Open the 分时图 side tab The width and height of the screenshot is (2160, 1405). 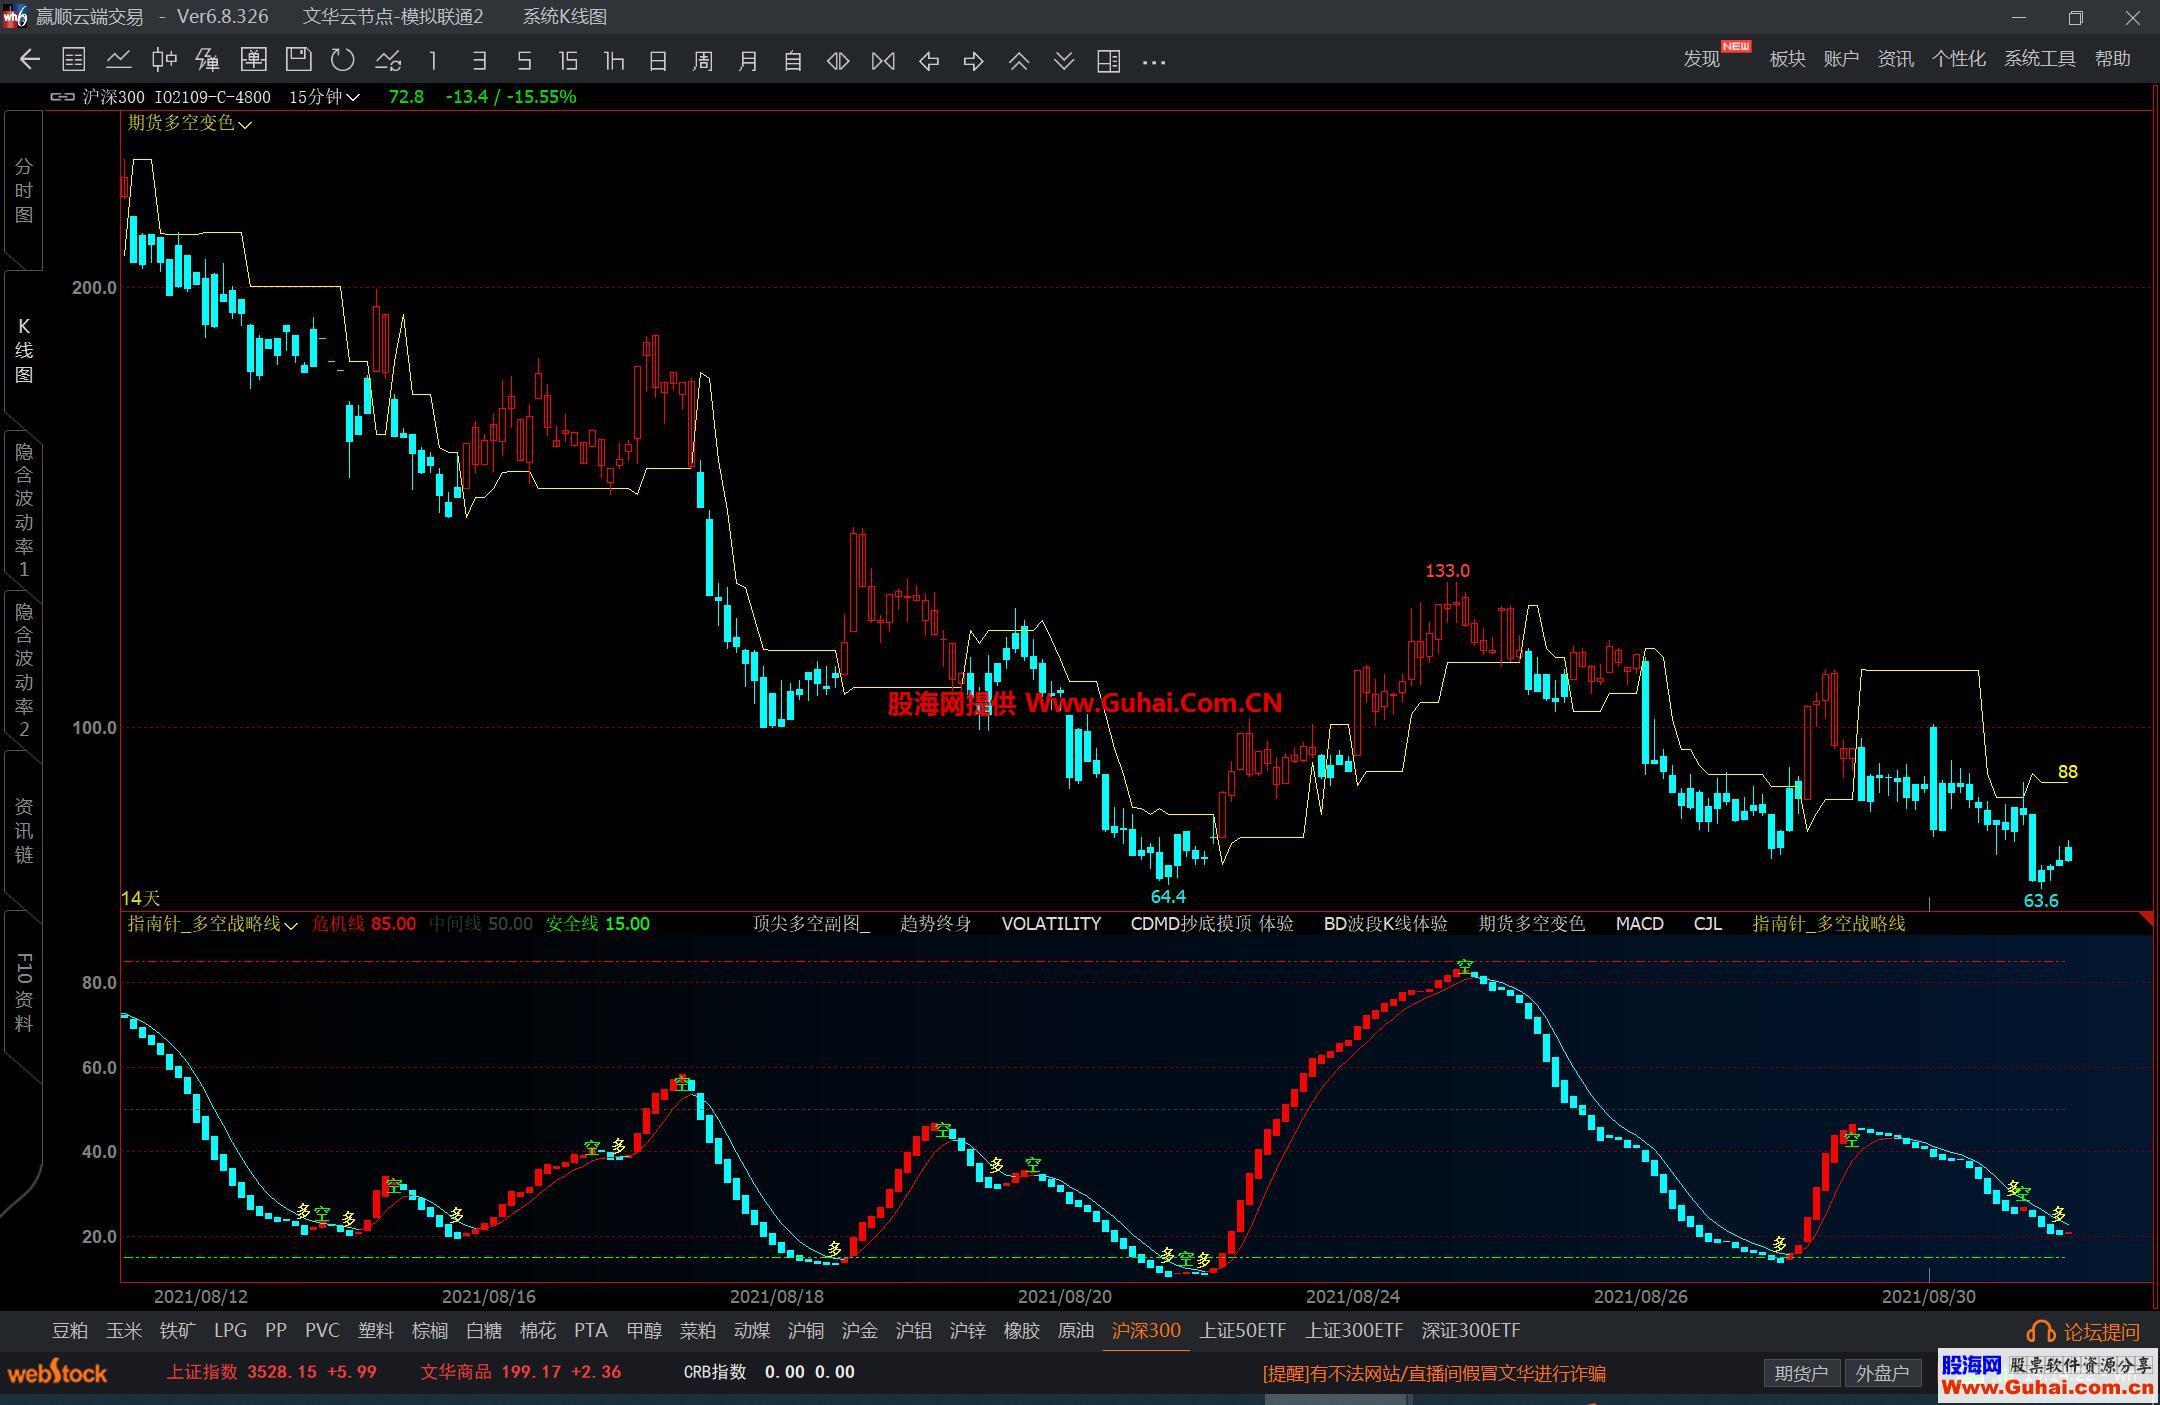[24, 190]
